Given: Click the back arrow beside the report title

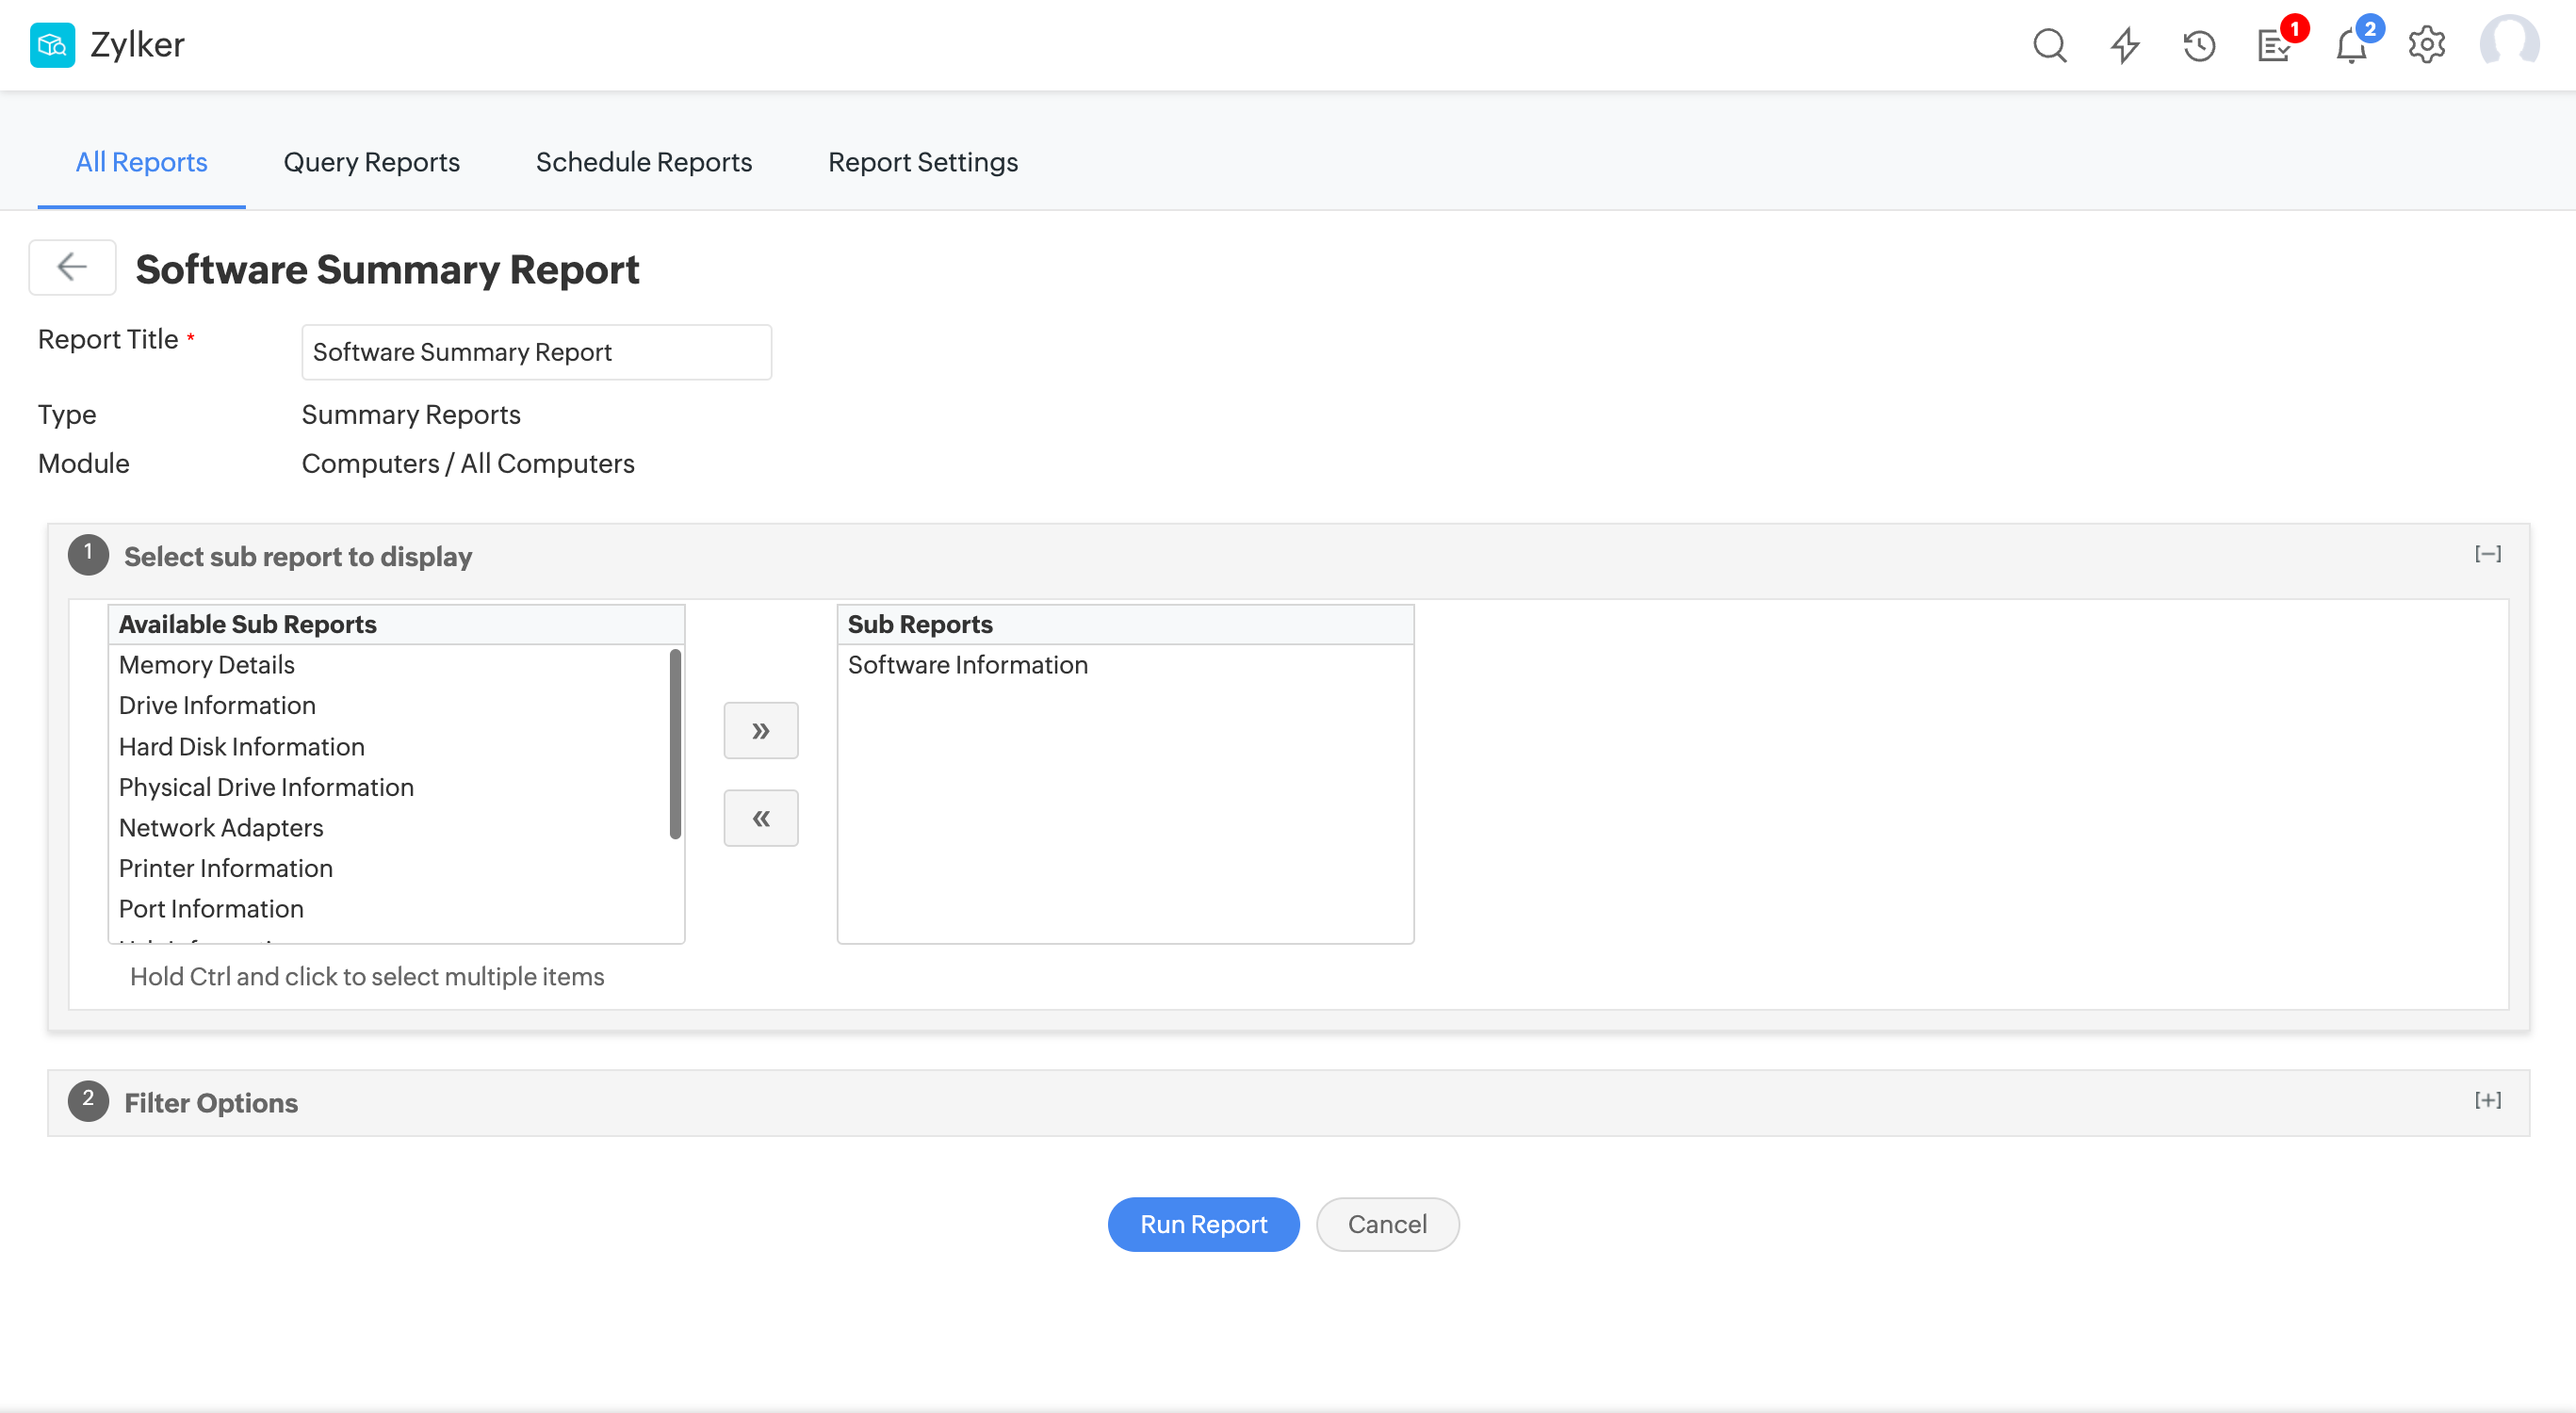Looking at the screenshot, I should 72,267.
